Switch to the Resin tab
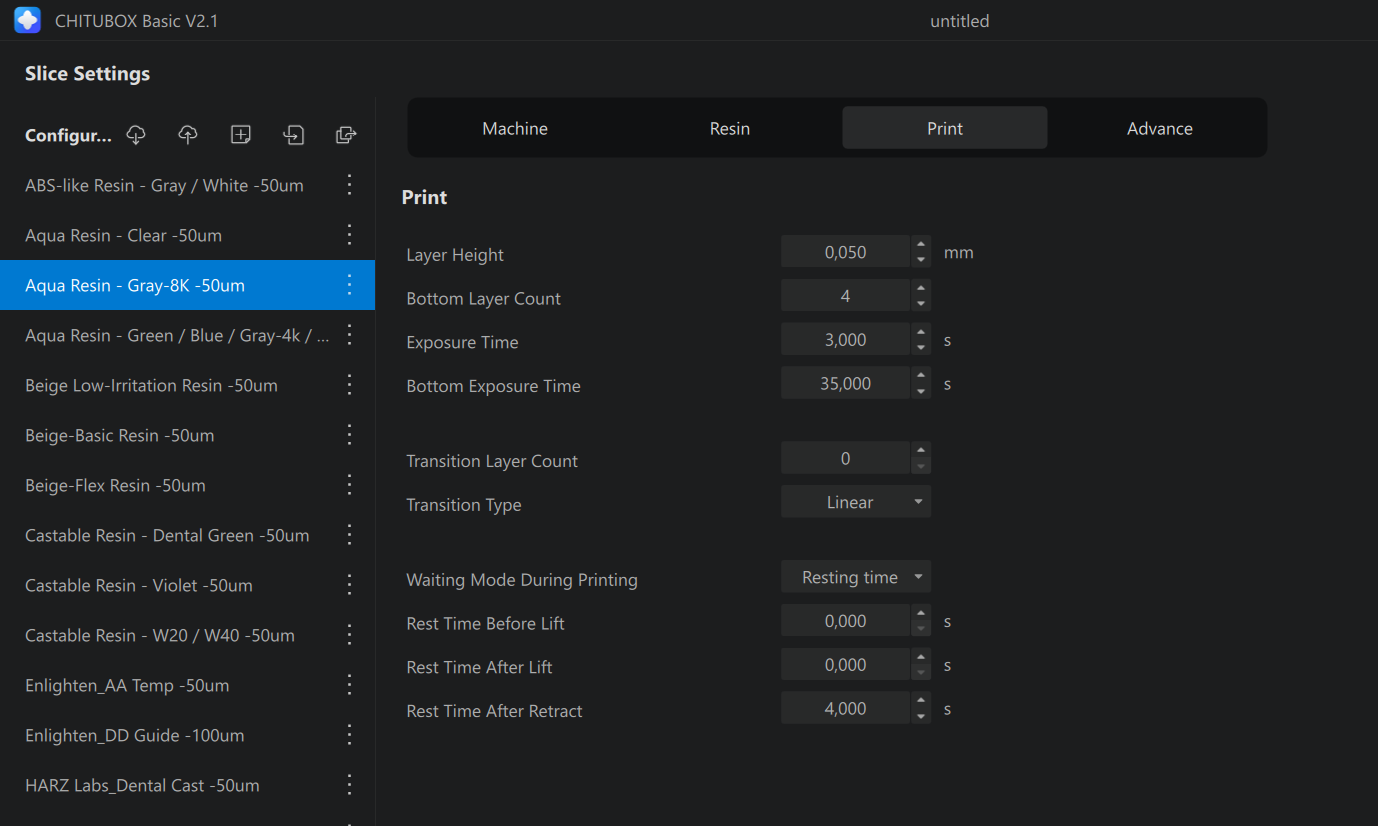This screenshot has width=1378, height=826. pos(730,128)
